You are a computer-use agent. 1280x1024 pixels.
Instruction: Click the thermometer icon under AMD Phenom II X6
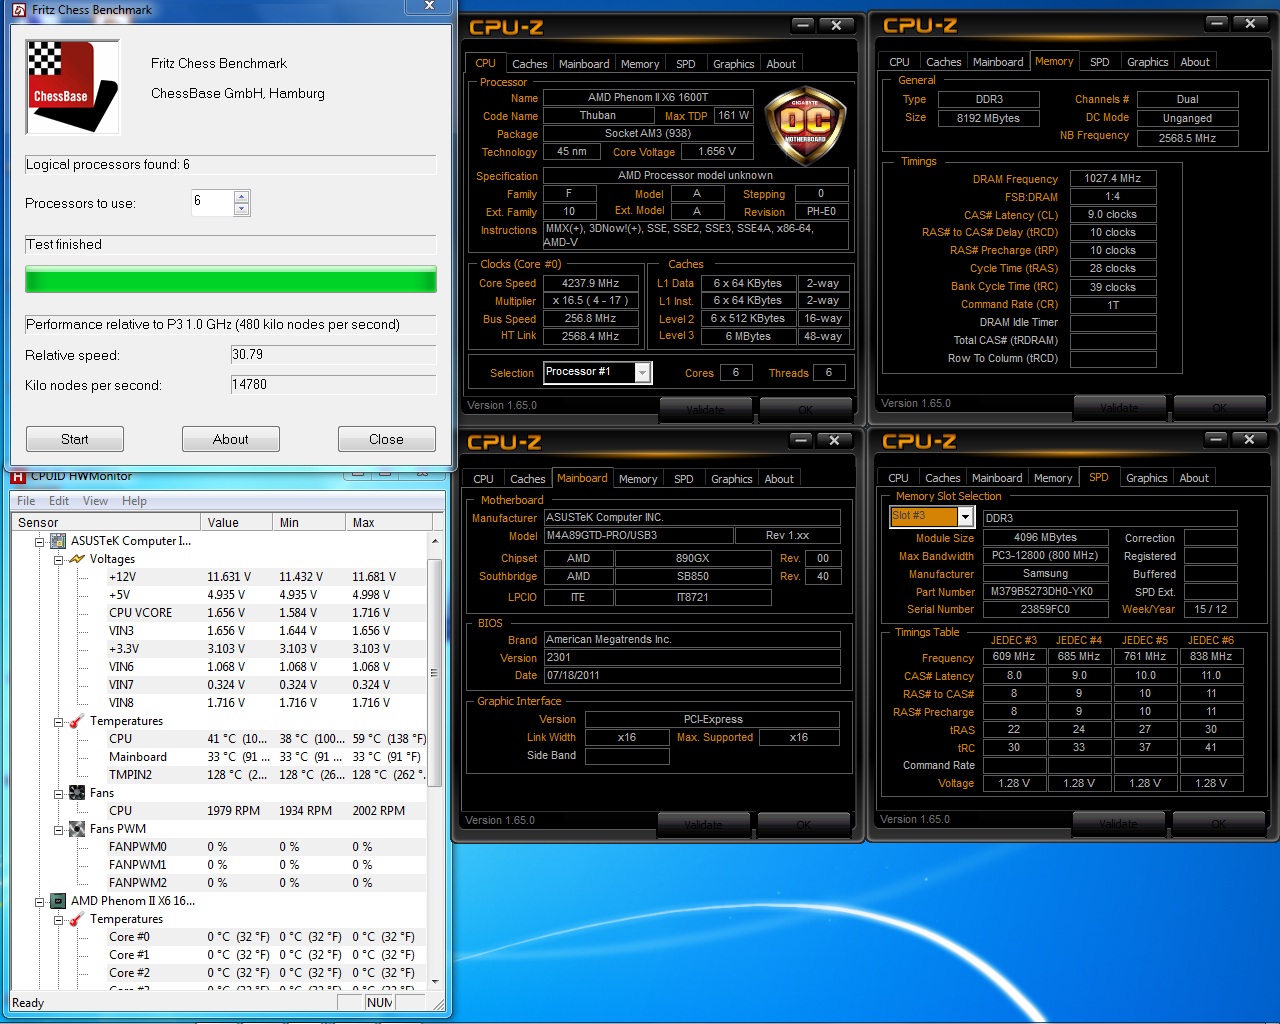(77, 919)
